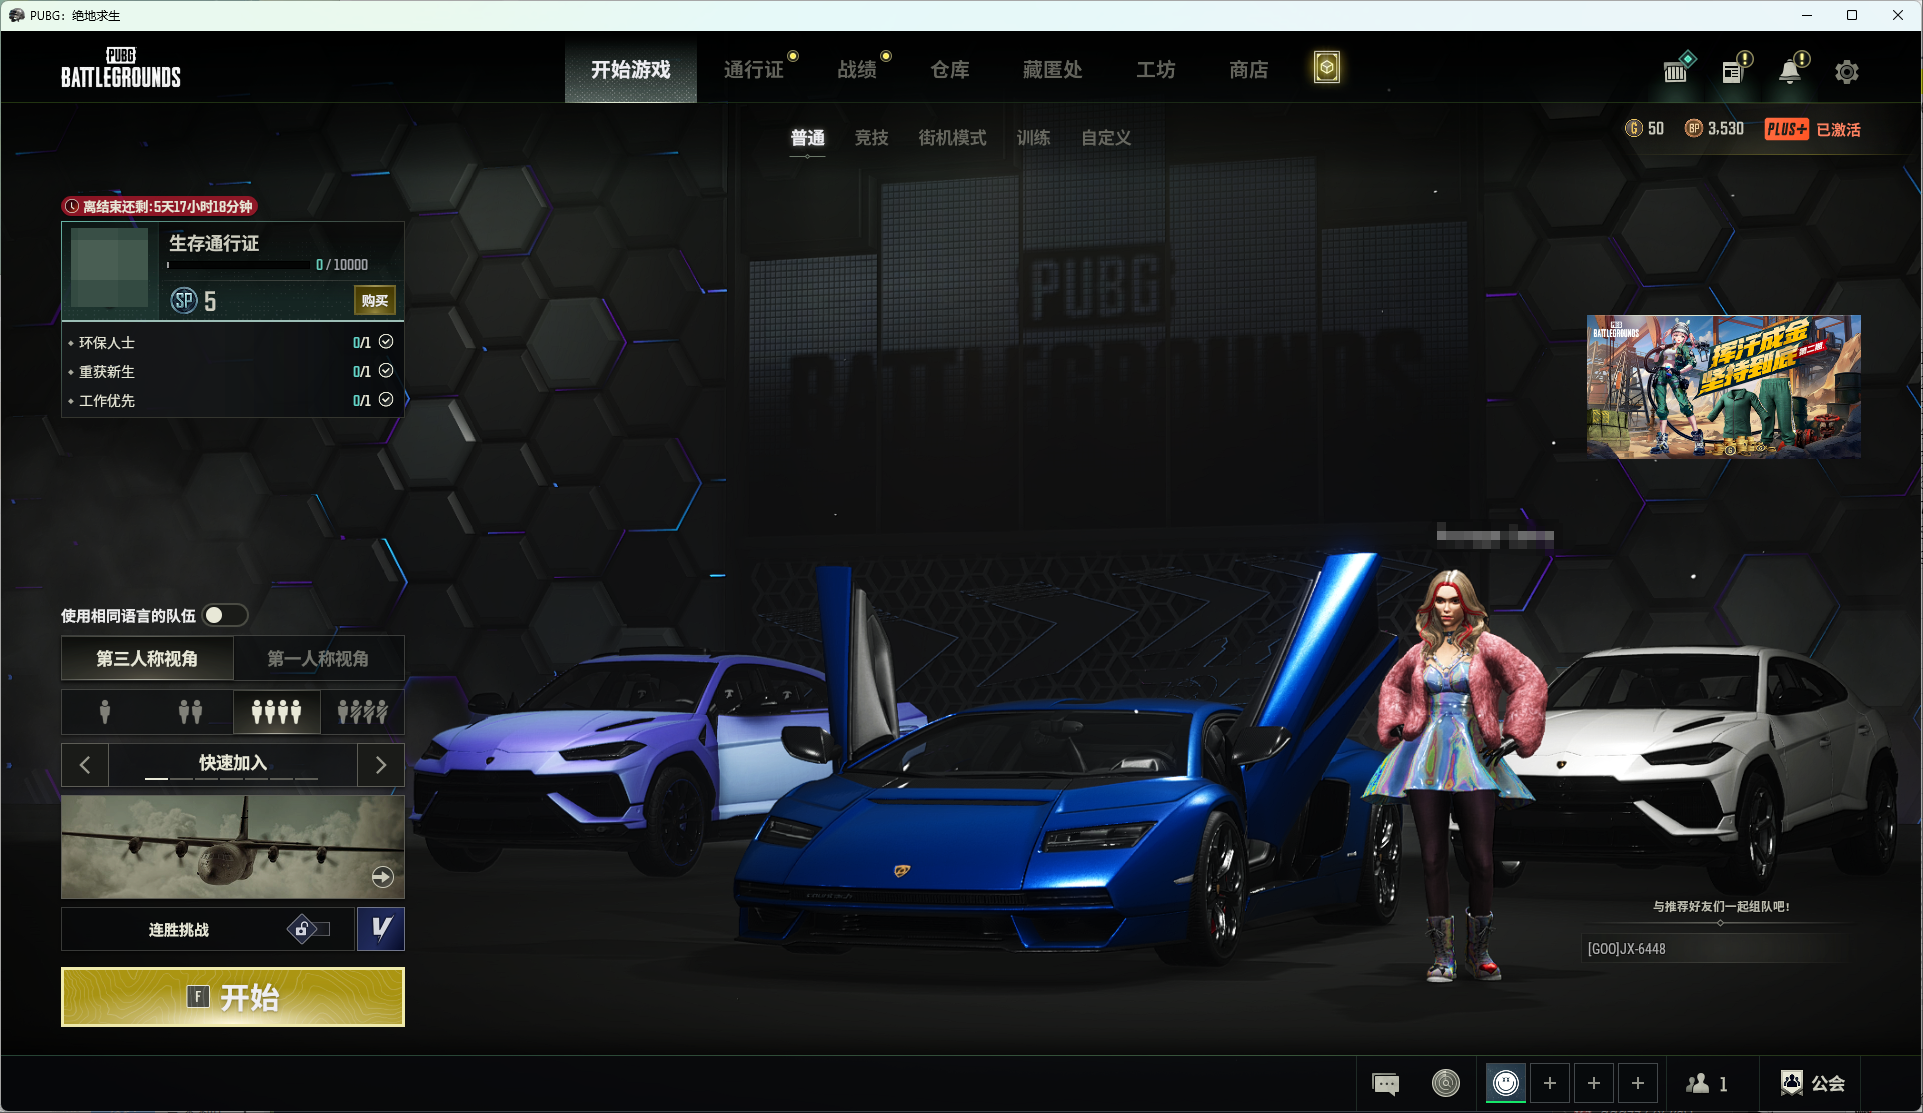The height and width of the screenshot is (1113, 1923).
Task: Click the blue V icon beside 连胜挑战
Action: [x=381, y=929]
